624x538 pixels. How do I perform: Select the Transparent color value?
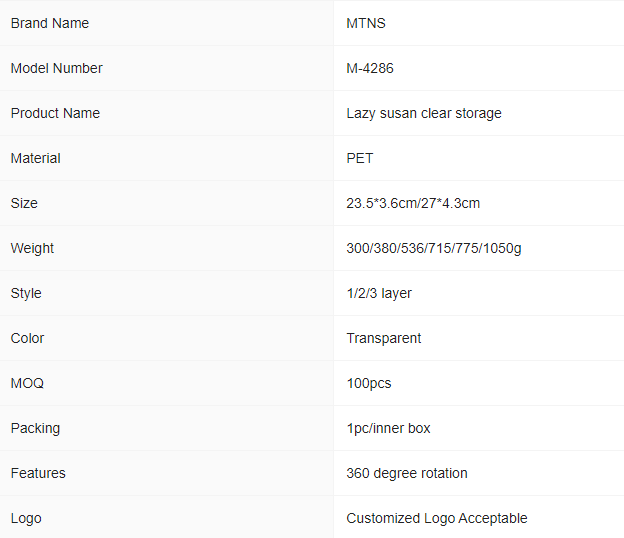[x=384, y=338]
